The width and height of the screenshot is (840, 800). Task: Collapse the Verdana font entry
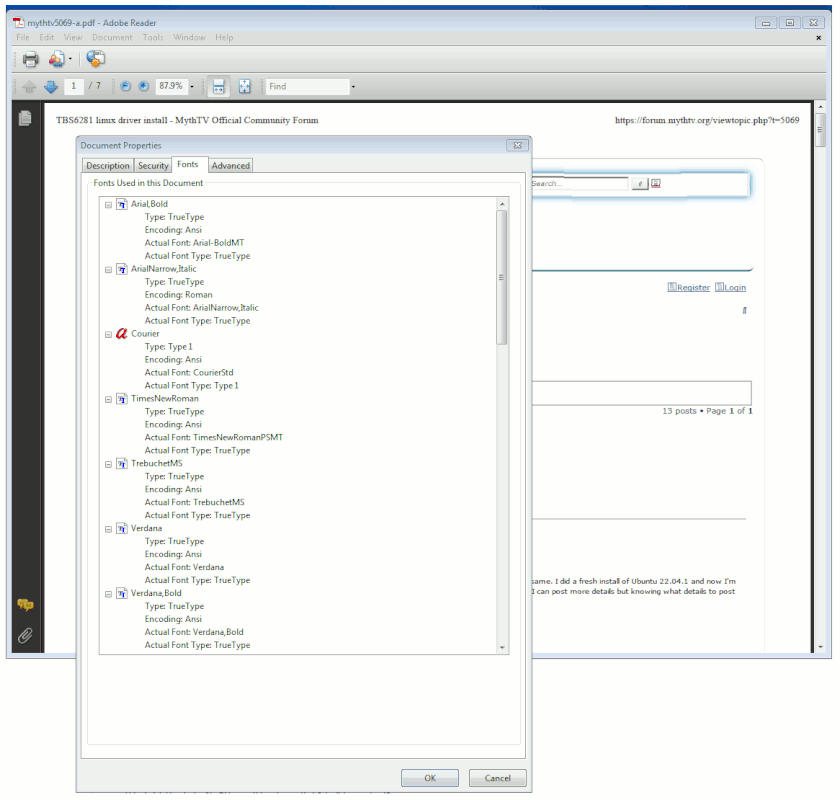108,529
